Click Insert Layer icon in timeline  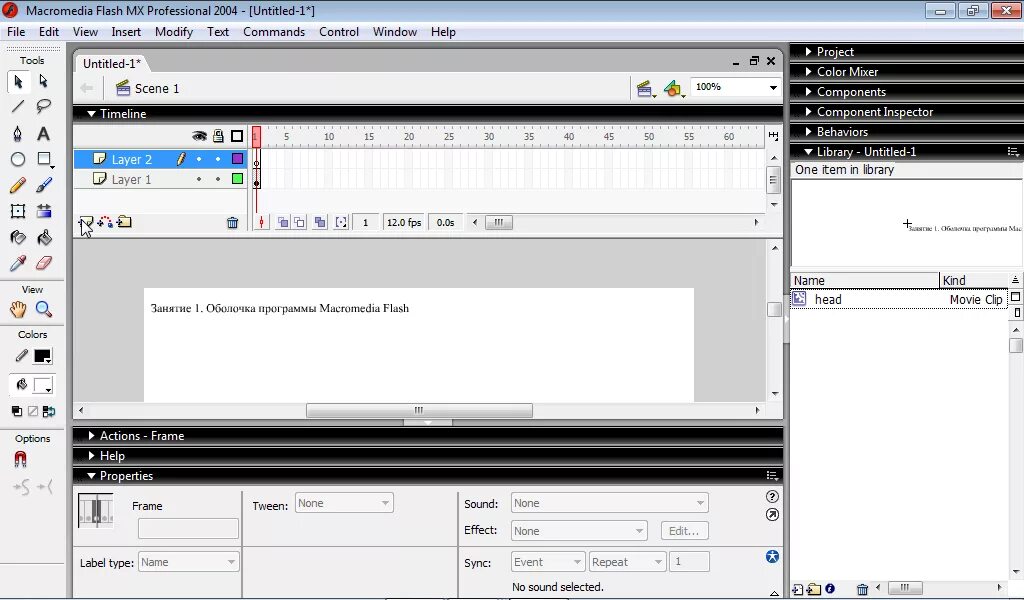(86, 223)
